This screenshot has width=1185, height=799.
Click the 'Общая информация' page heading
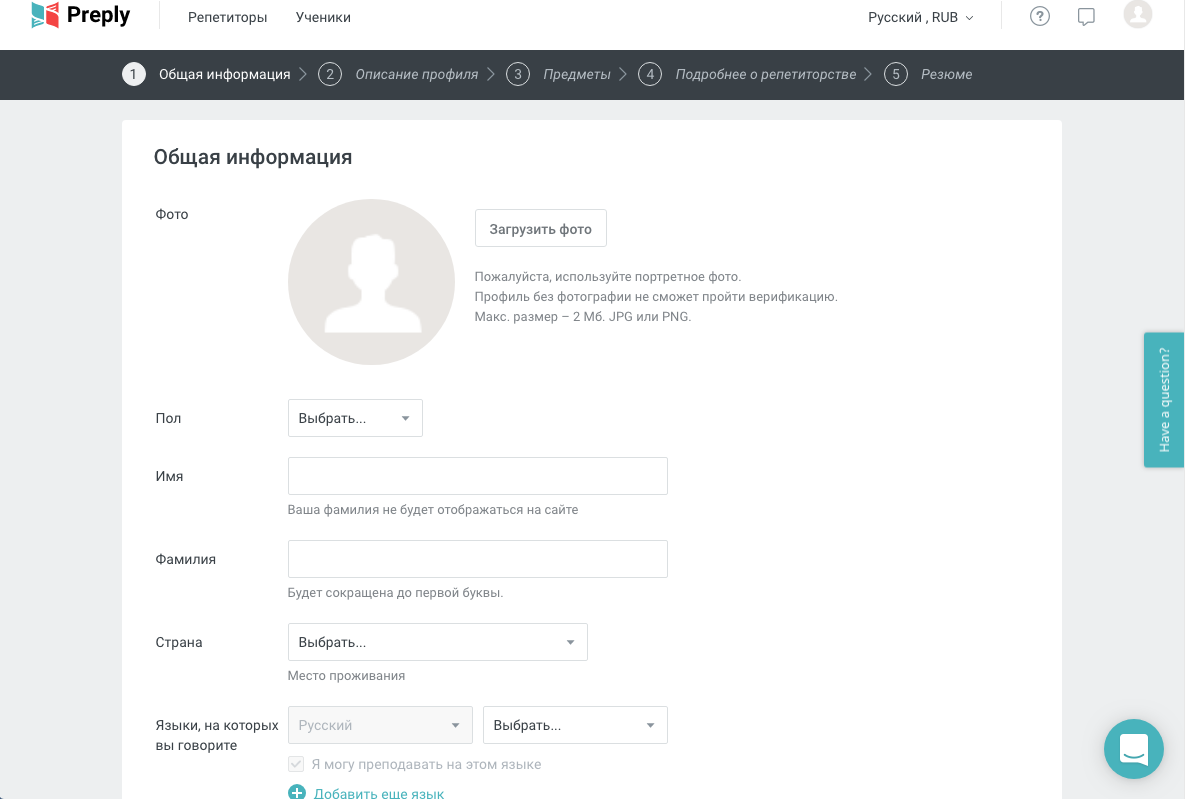pyautogui.click(x=253, y=157)
